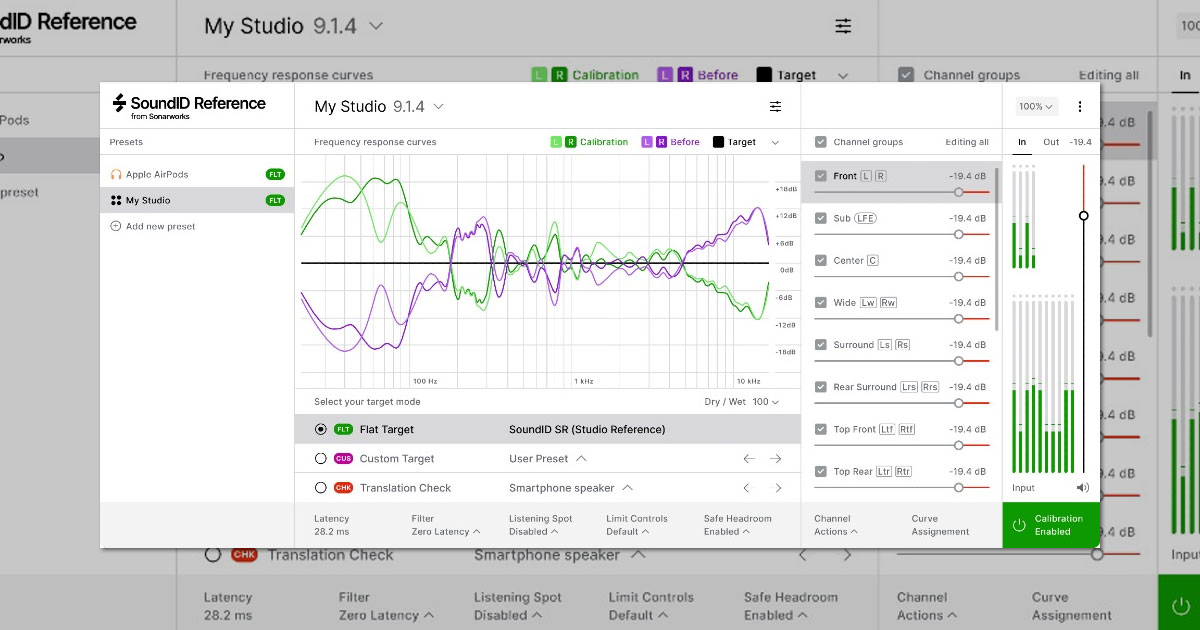Click the Curve Assignement button
The height and width of the screenshot is (630, 1200).
pyautogui.click(x=940, y=525)
